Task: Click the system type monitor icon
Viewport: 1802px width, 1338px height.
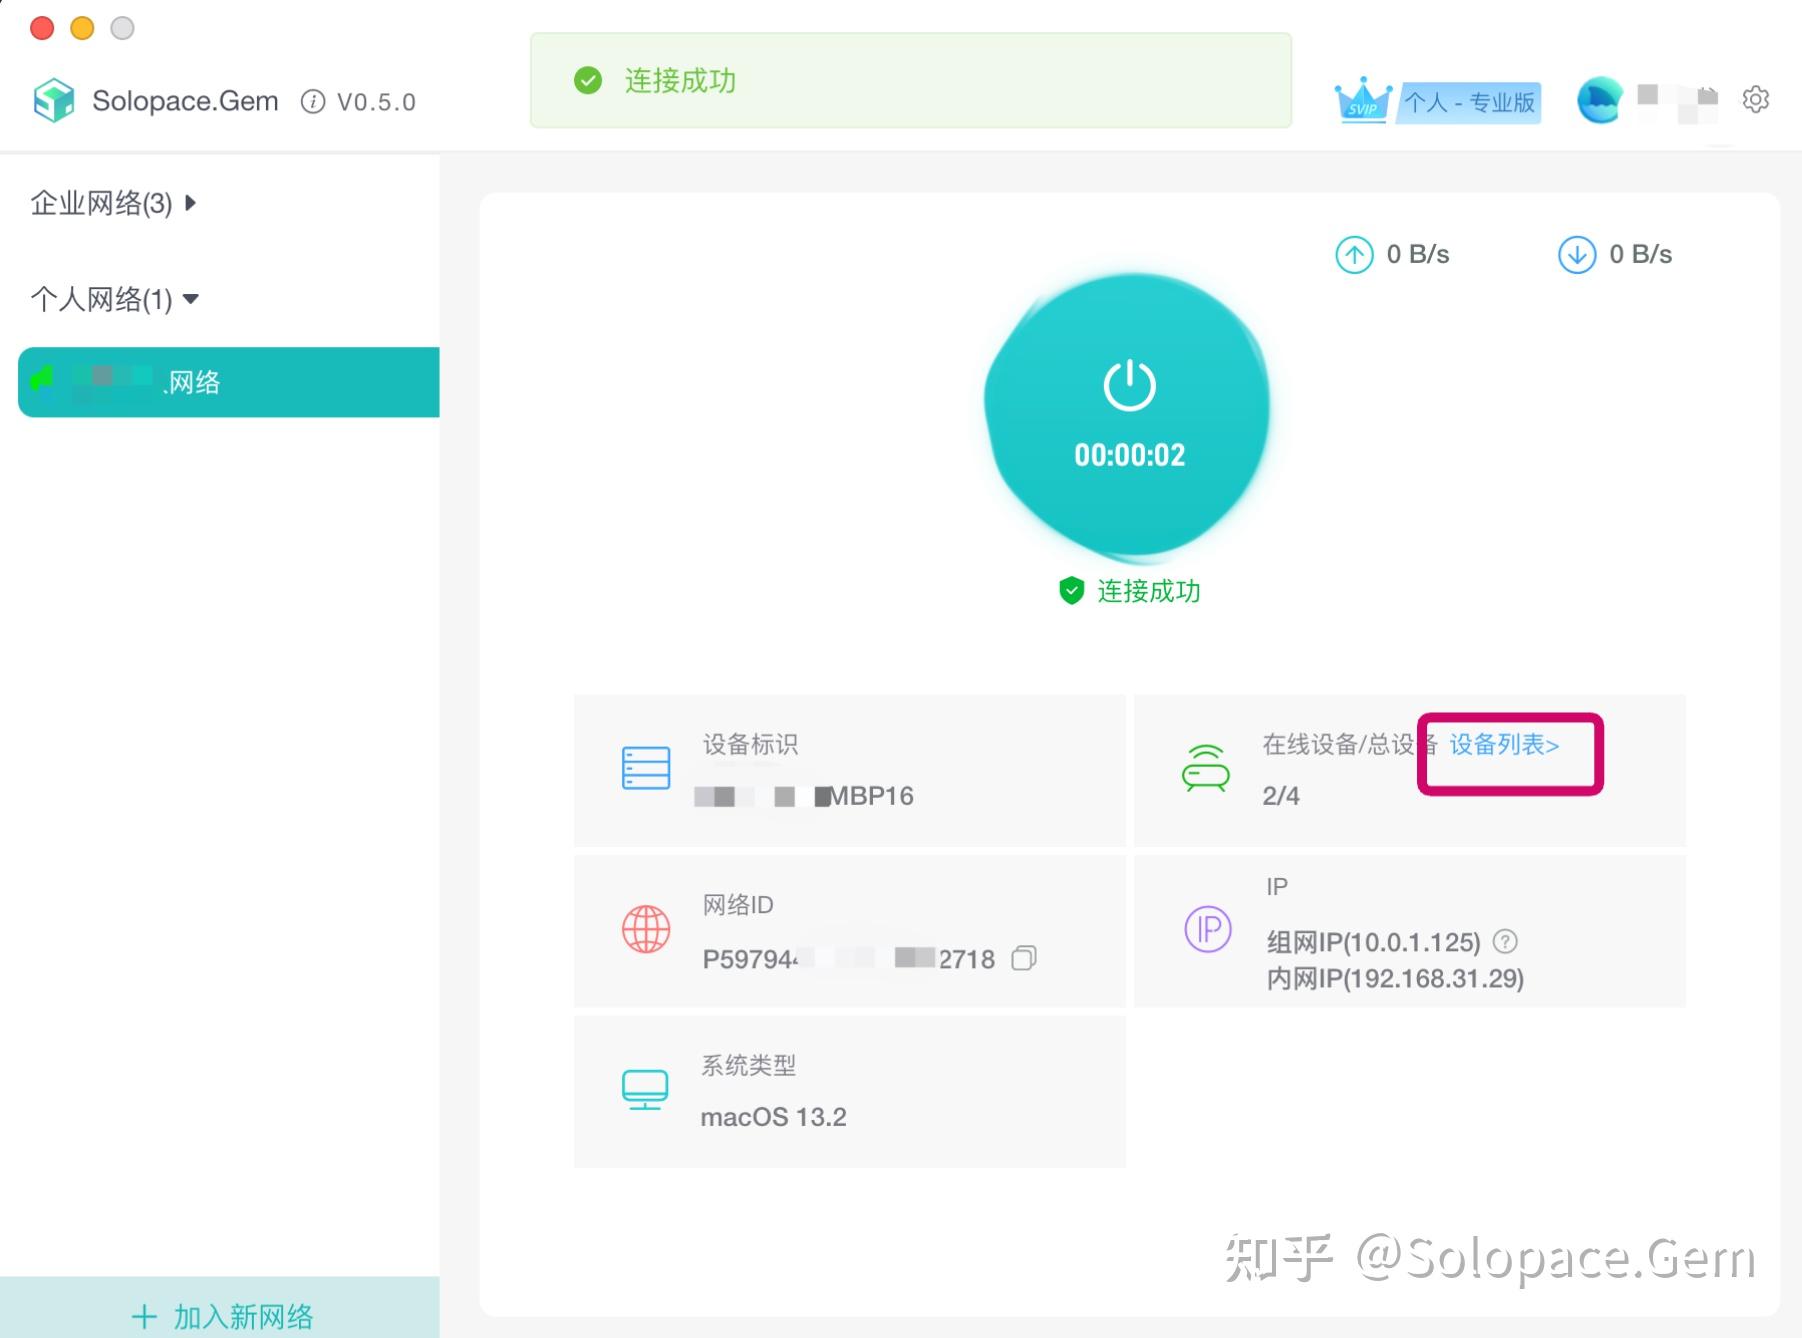Action: pyautogui.click(x=645, y=1090)
